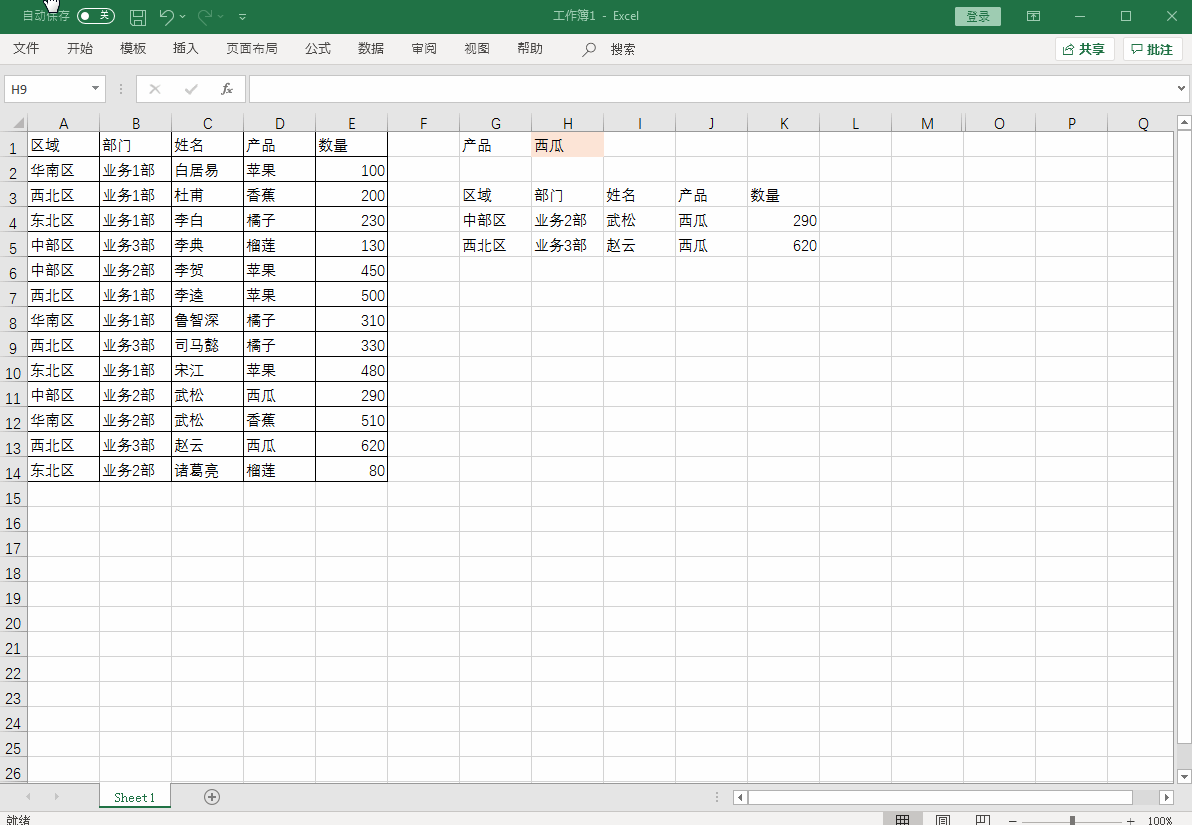
Task: Open Customize Quick Access Toolbar dropdown
Action: [243, 17]
